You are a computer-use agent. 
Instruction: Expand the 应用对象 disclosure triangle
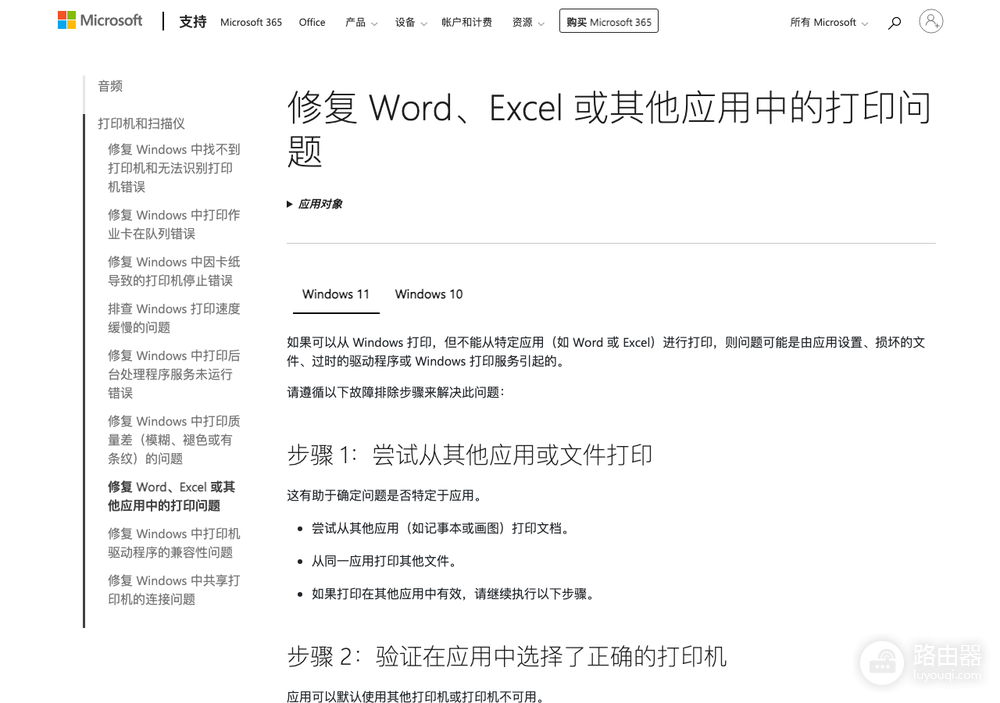pos(314,204)
